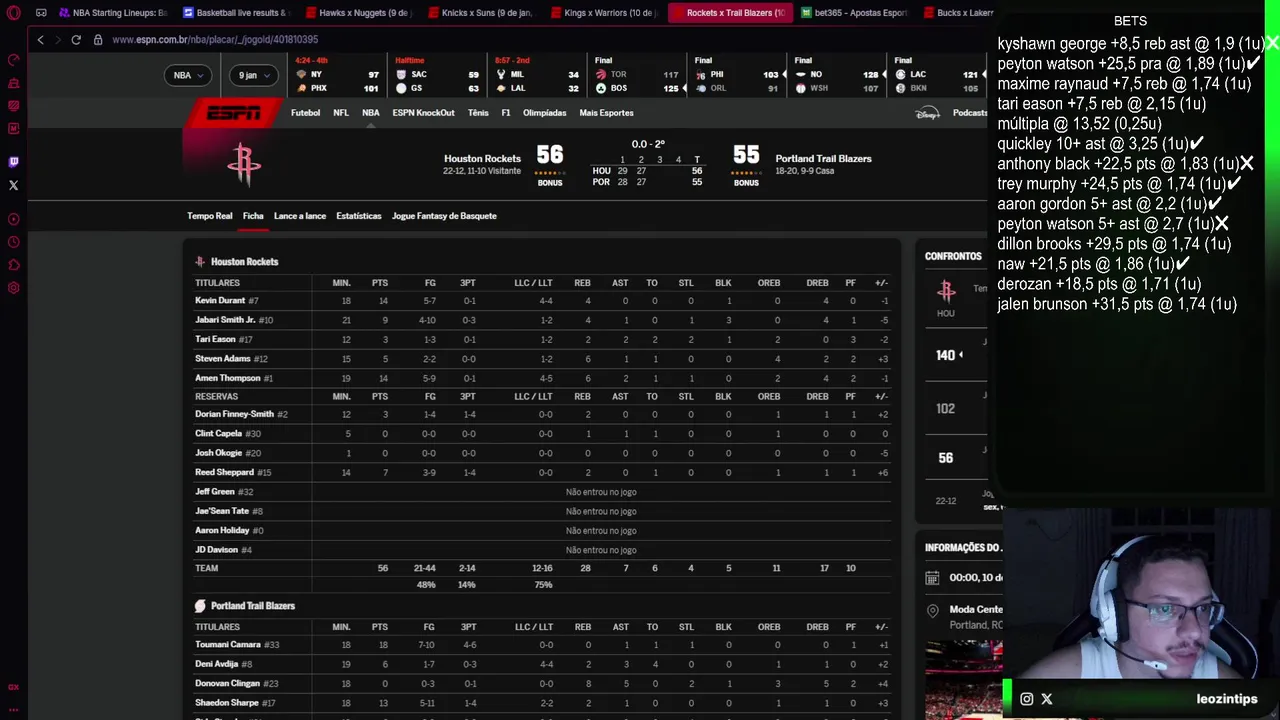Switch to bet365 browser tab
The width and height of the screenshot is (1280, 720).
coord(853,13)
